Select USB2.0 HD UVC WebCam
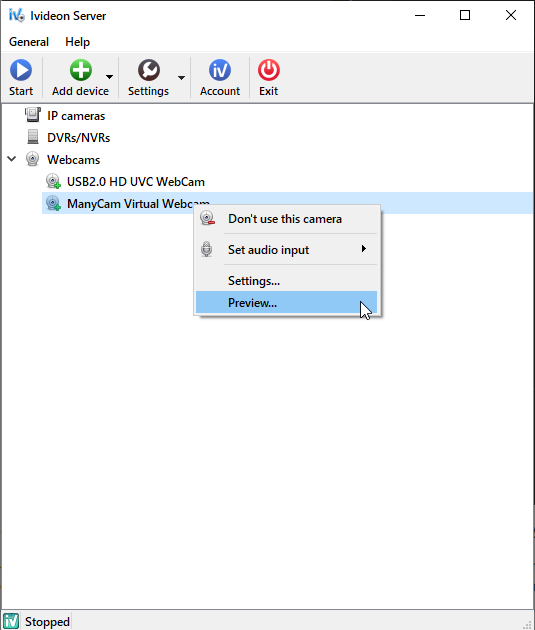 click(136, 182)
